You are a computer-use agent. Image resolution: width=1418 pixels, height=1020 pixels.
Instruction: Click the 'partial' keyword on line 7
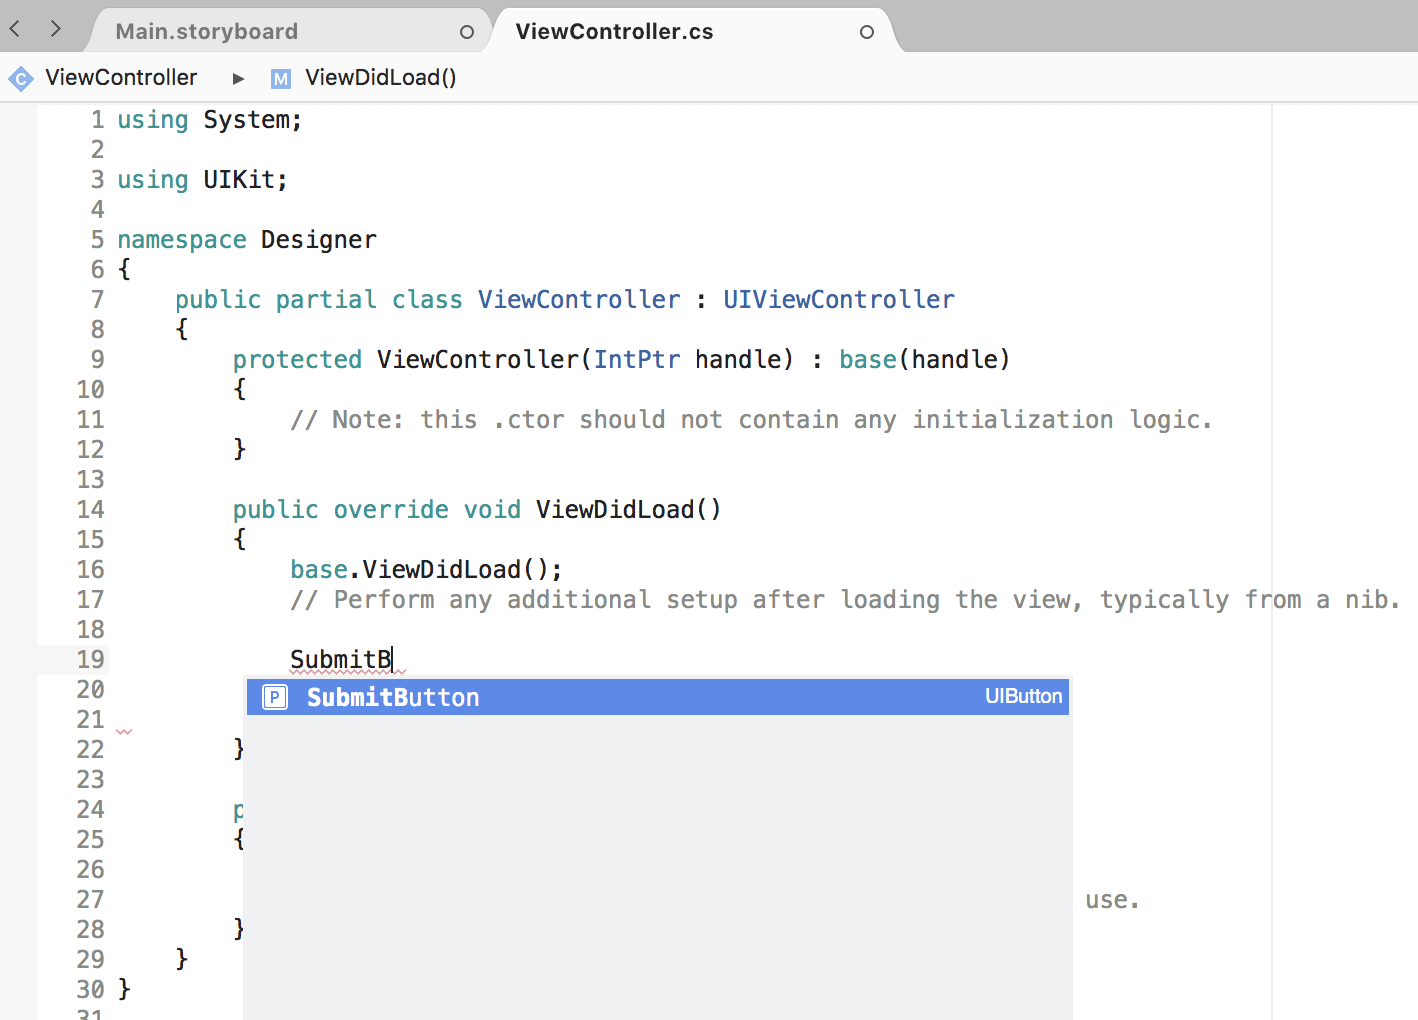[326, 299]
